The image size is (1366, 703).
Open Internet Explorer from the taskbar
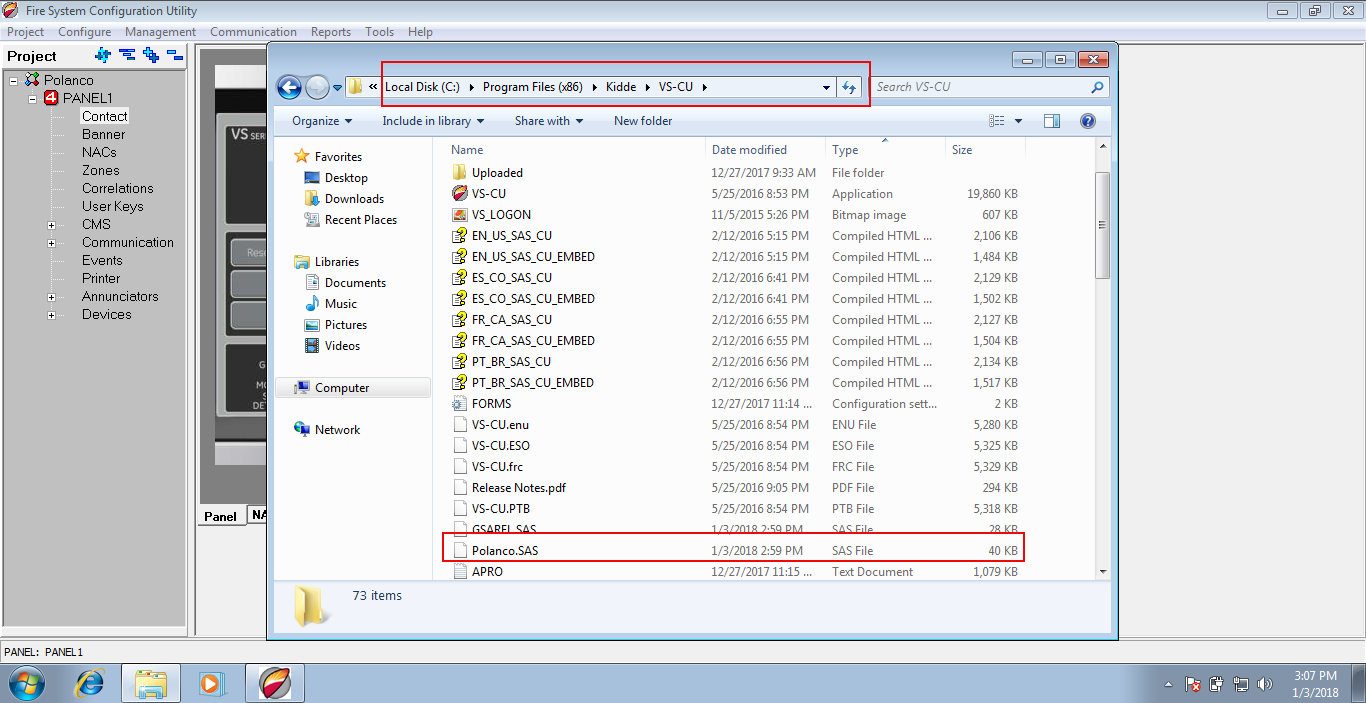(x=90, y=683)
